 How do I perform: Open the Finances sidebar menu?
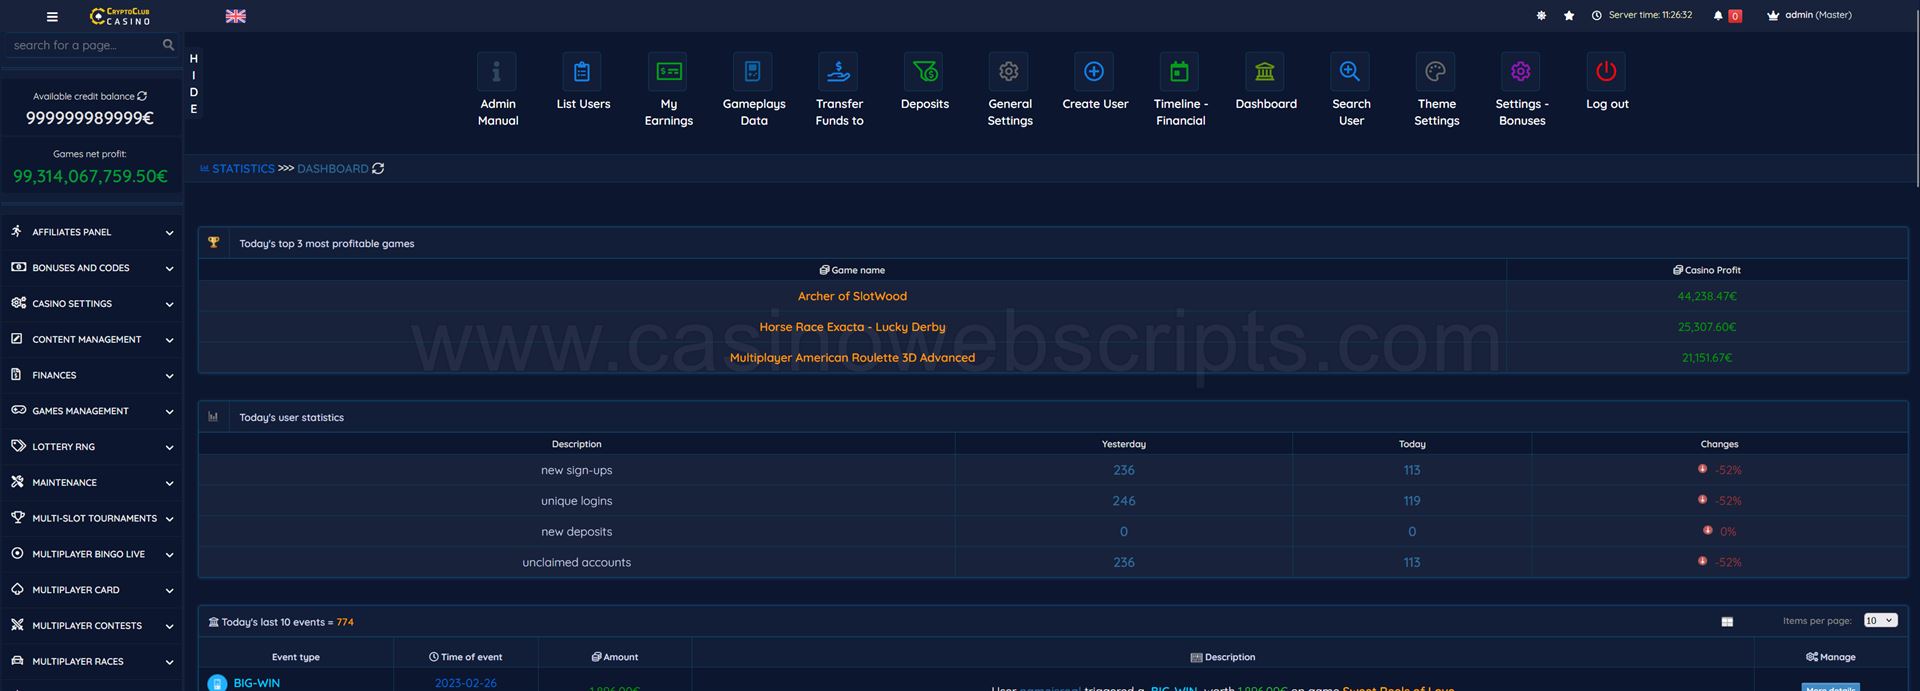click(x=92, y=376)
